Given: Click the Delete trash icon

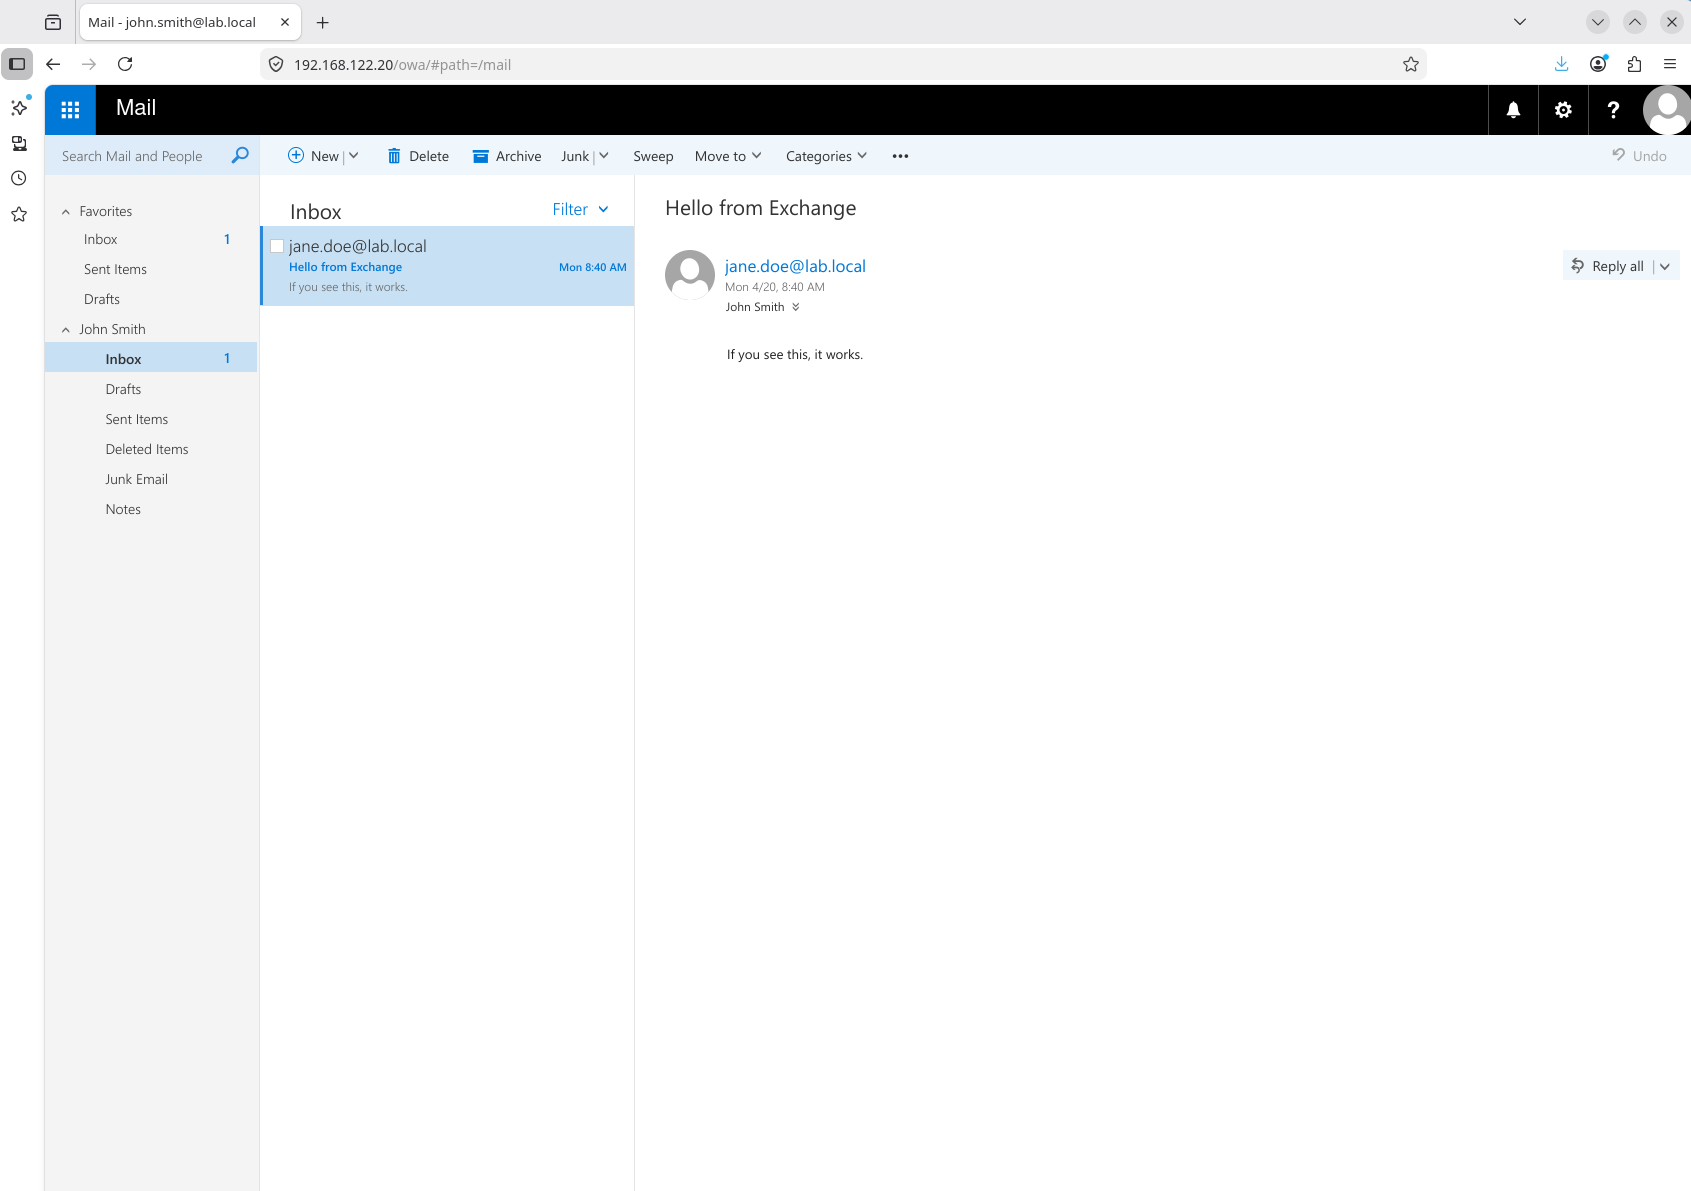Looking at the screenshot, I should tap(393, 156).
